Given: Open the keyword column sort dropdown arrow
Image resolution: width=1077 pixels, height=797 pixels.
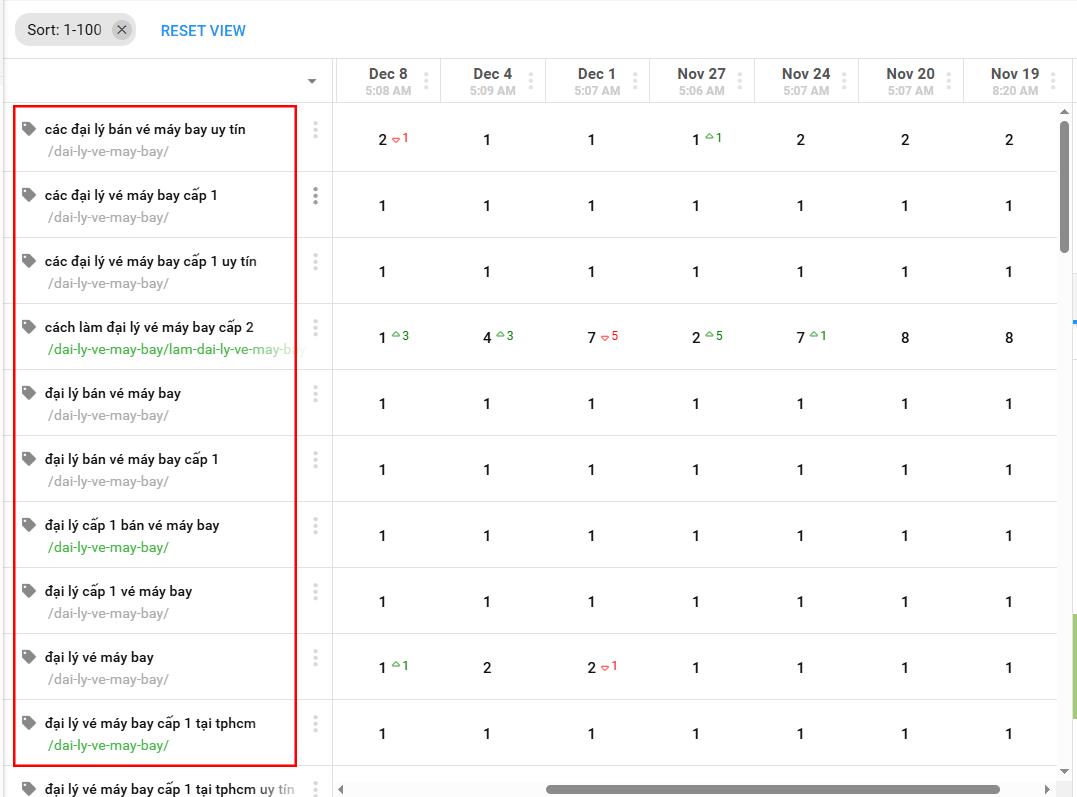Looking at the screenshot, I should point(312,81).
